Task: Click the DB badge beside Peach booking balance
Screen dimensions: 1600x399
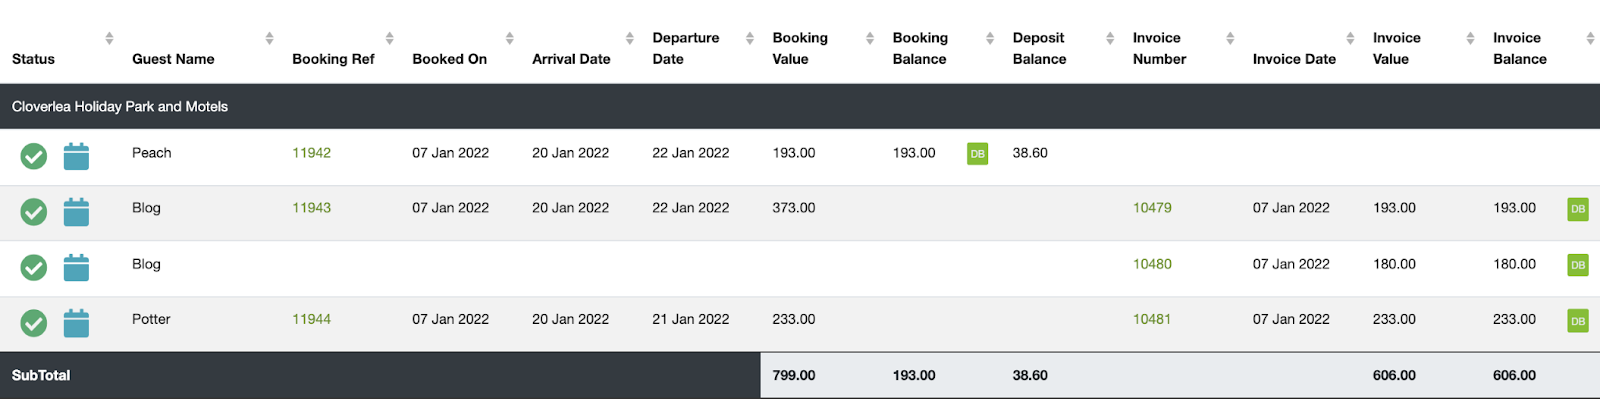Action: point(977,153)
